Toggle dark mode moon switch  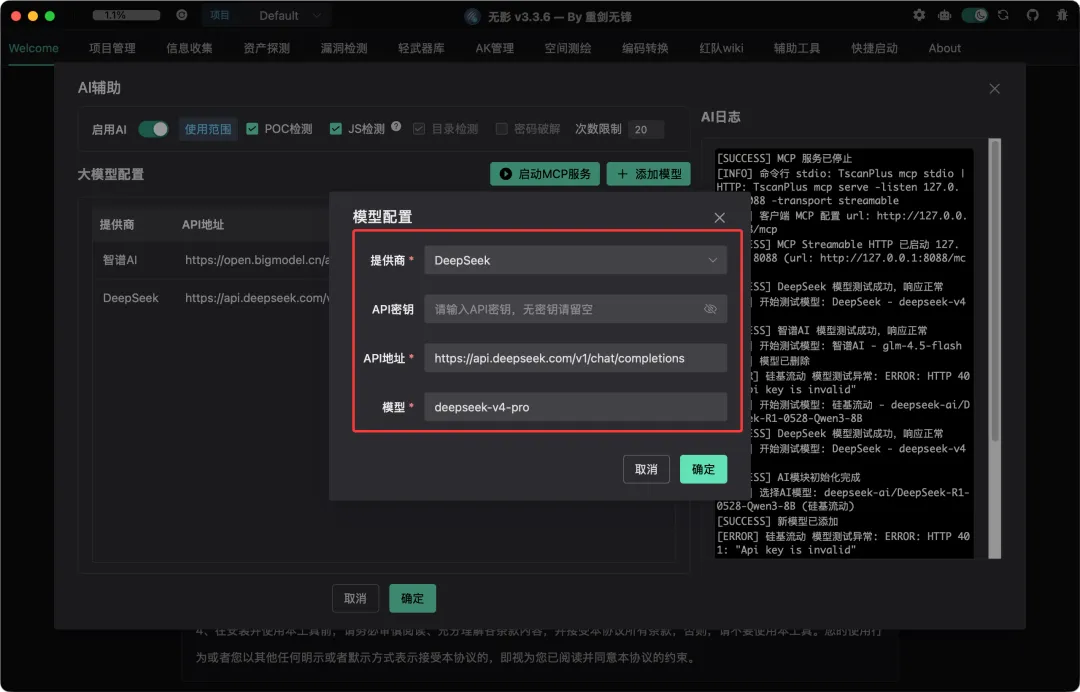[974, 15]
